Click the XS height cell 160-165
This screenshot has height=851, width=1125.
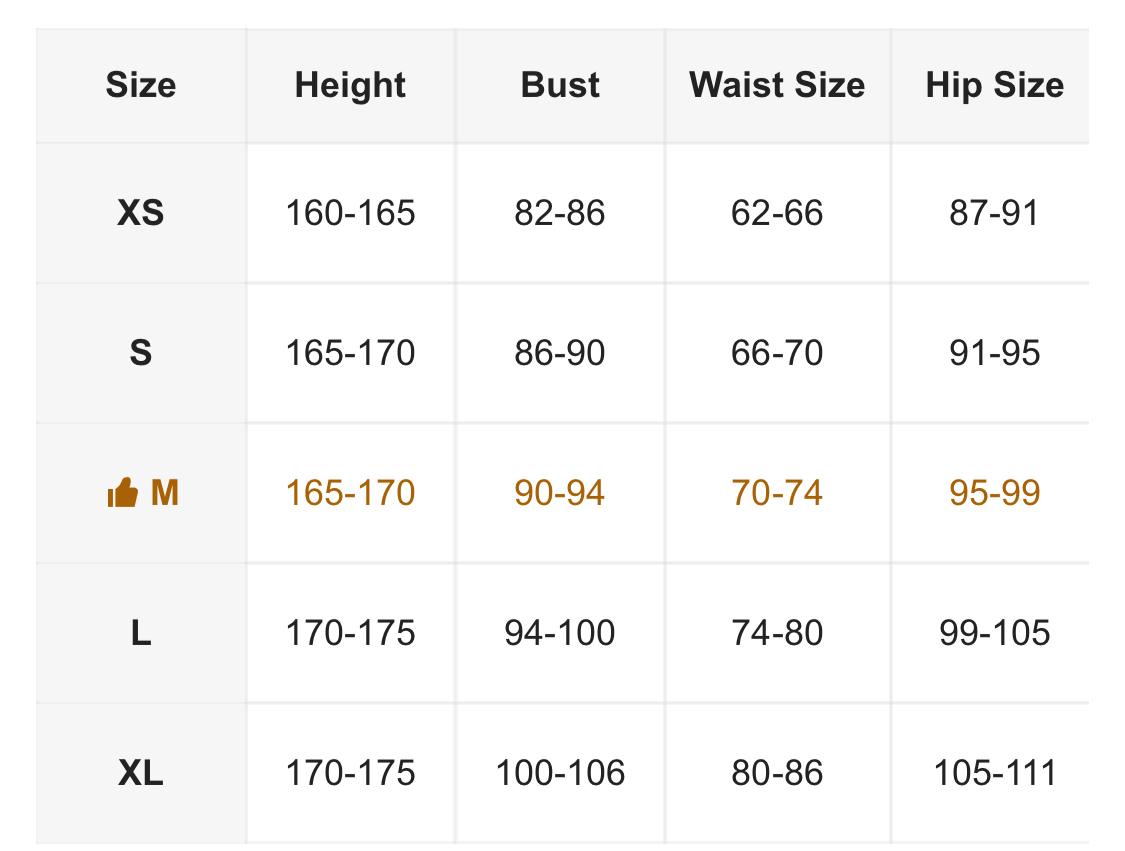click(350, 213)
